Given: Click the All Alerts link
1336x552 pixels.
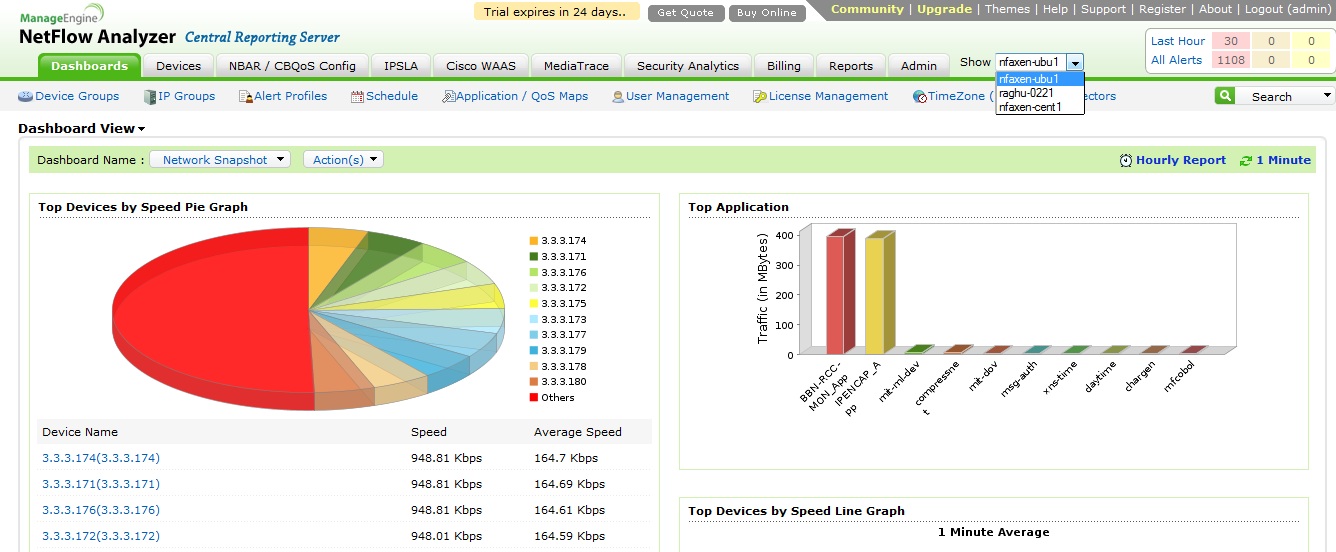Looking at the screenshot, I should pos(1176,60).
